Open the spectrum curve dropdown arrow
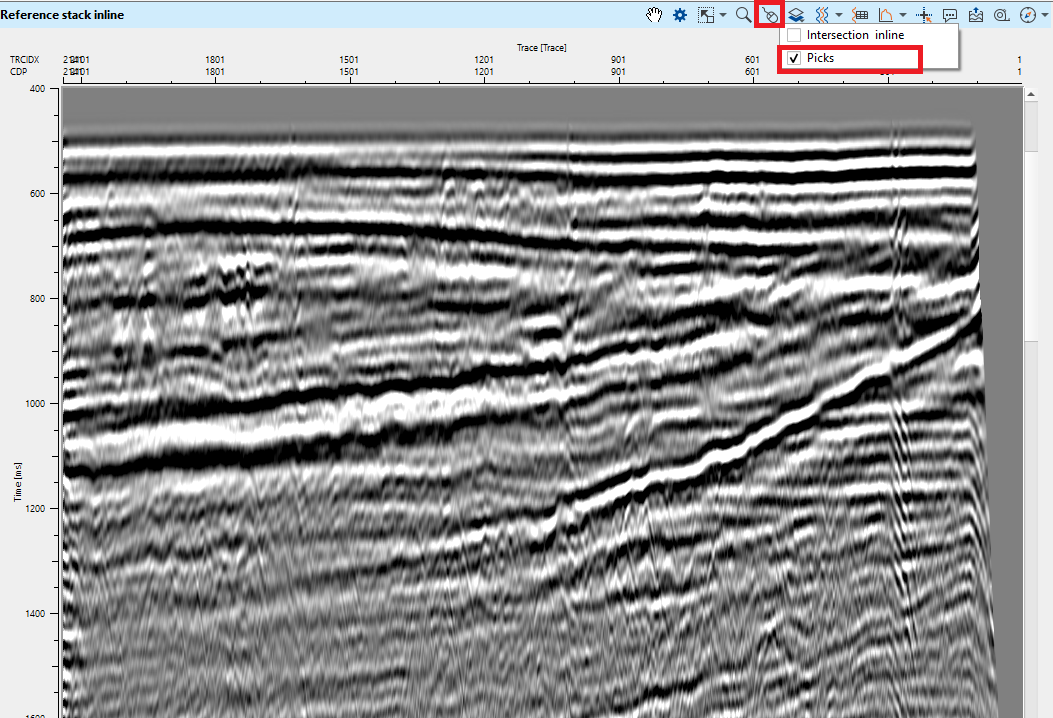1053x718 pixels. pos(903,15)
